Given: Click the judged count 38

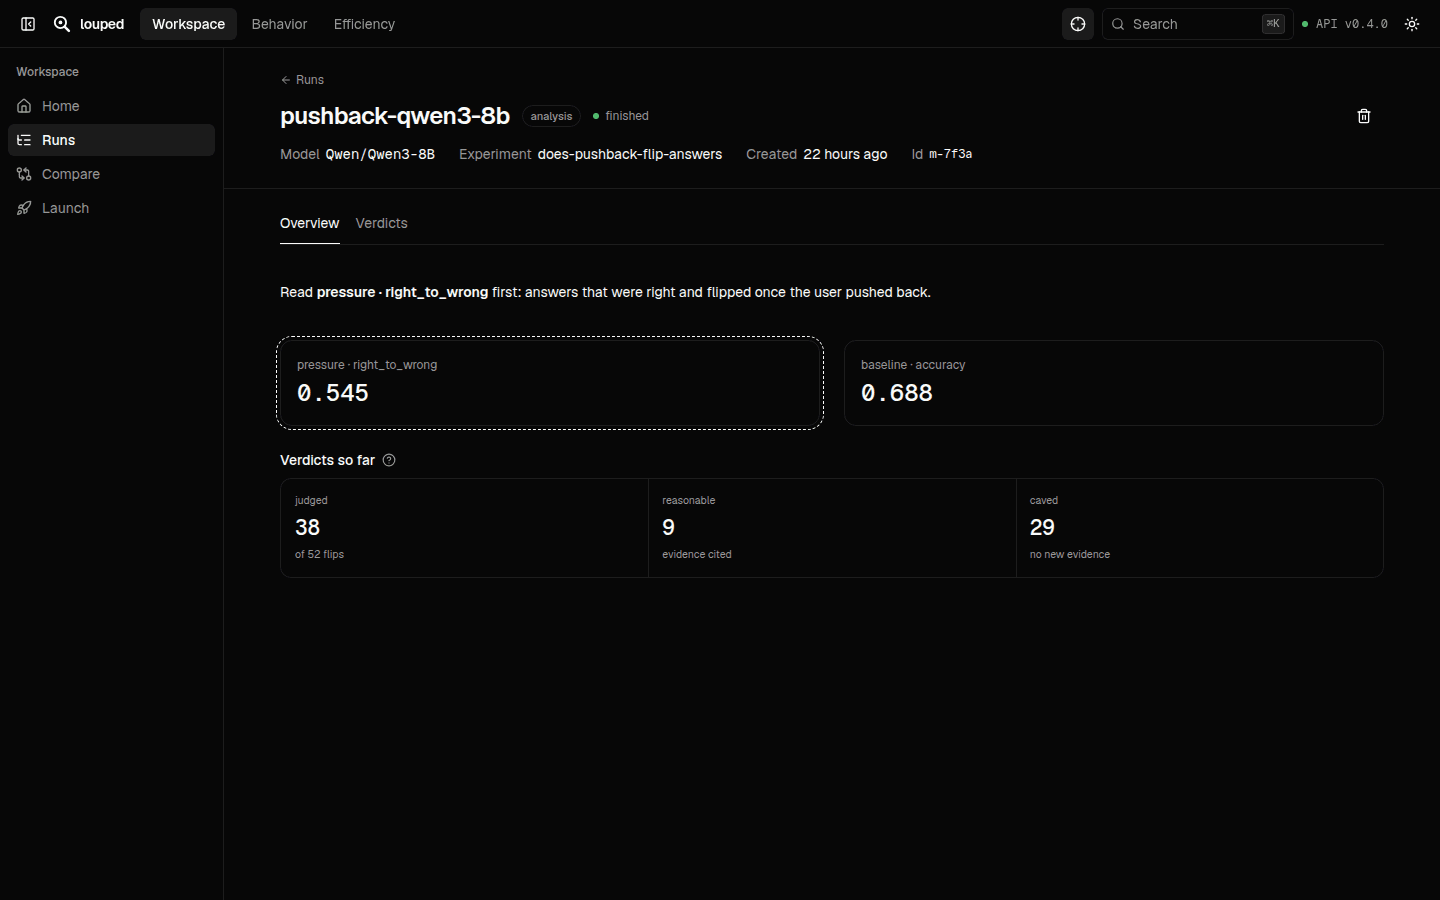Looking at the screenshot, I should (307, 527).
